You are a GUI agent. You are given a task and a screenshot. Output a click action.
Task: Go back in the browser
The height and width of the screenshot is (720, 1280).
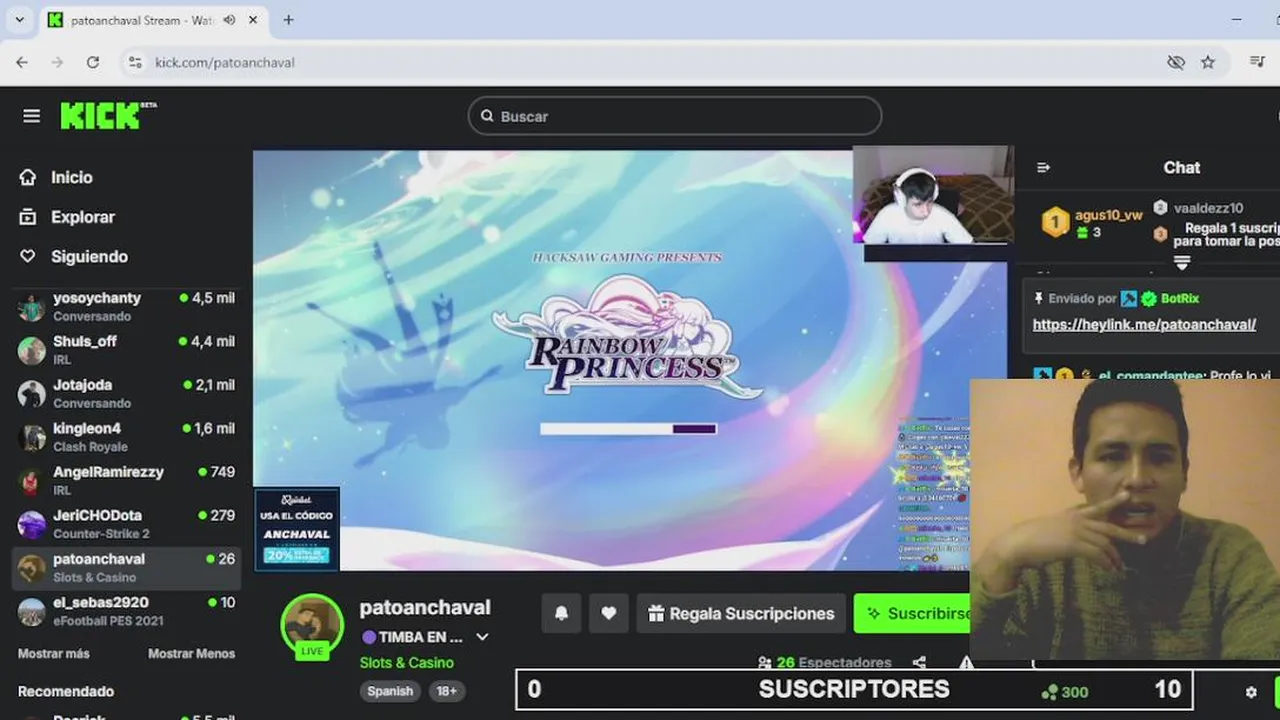[22, 62]
